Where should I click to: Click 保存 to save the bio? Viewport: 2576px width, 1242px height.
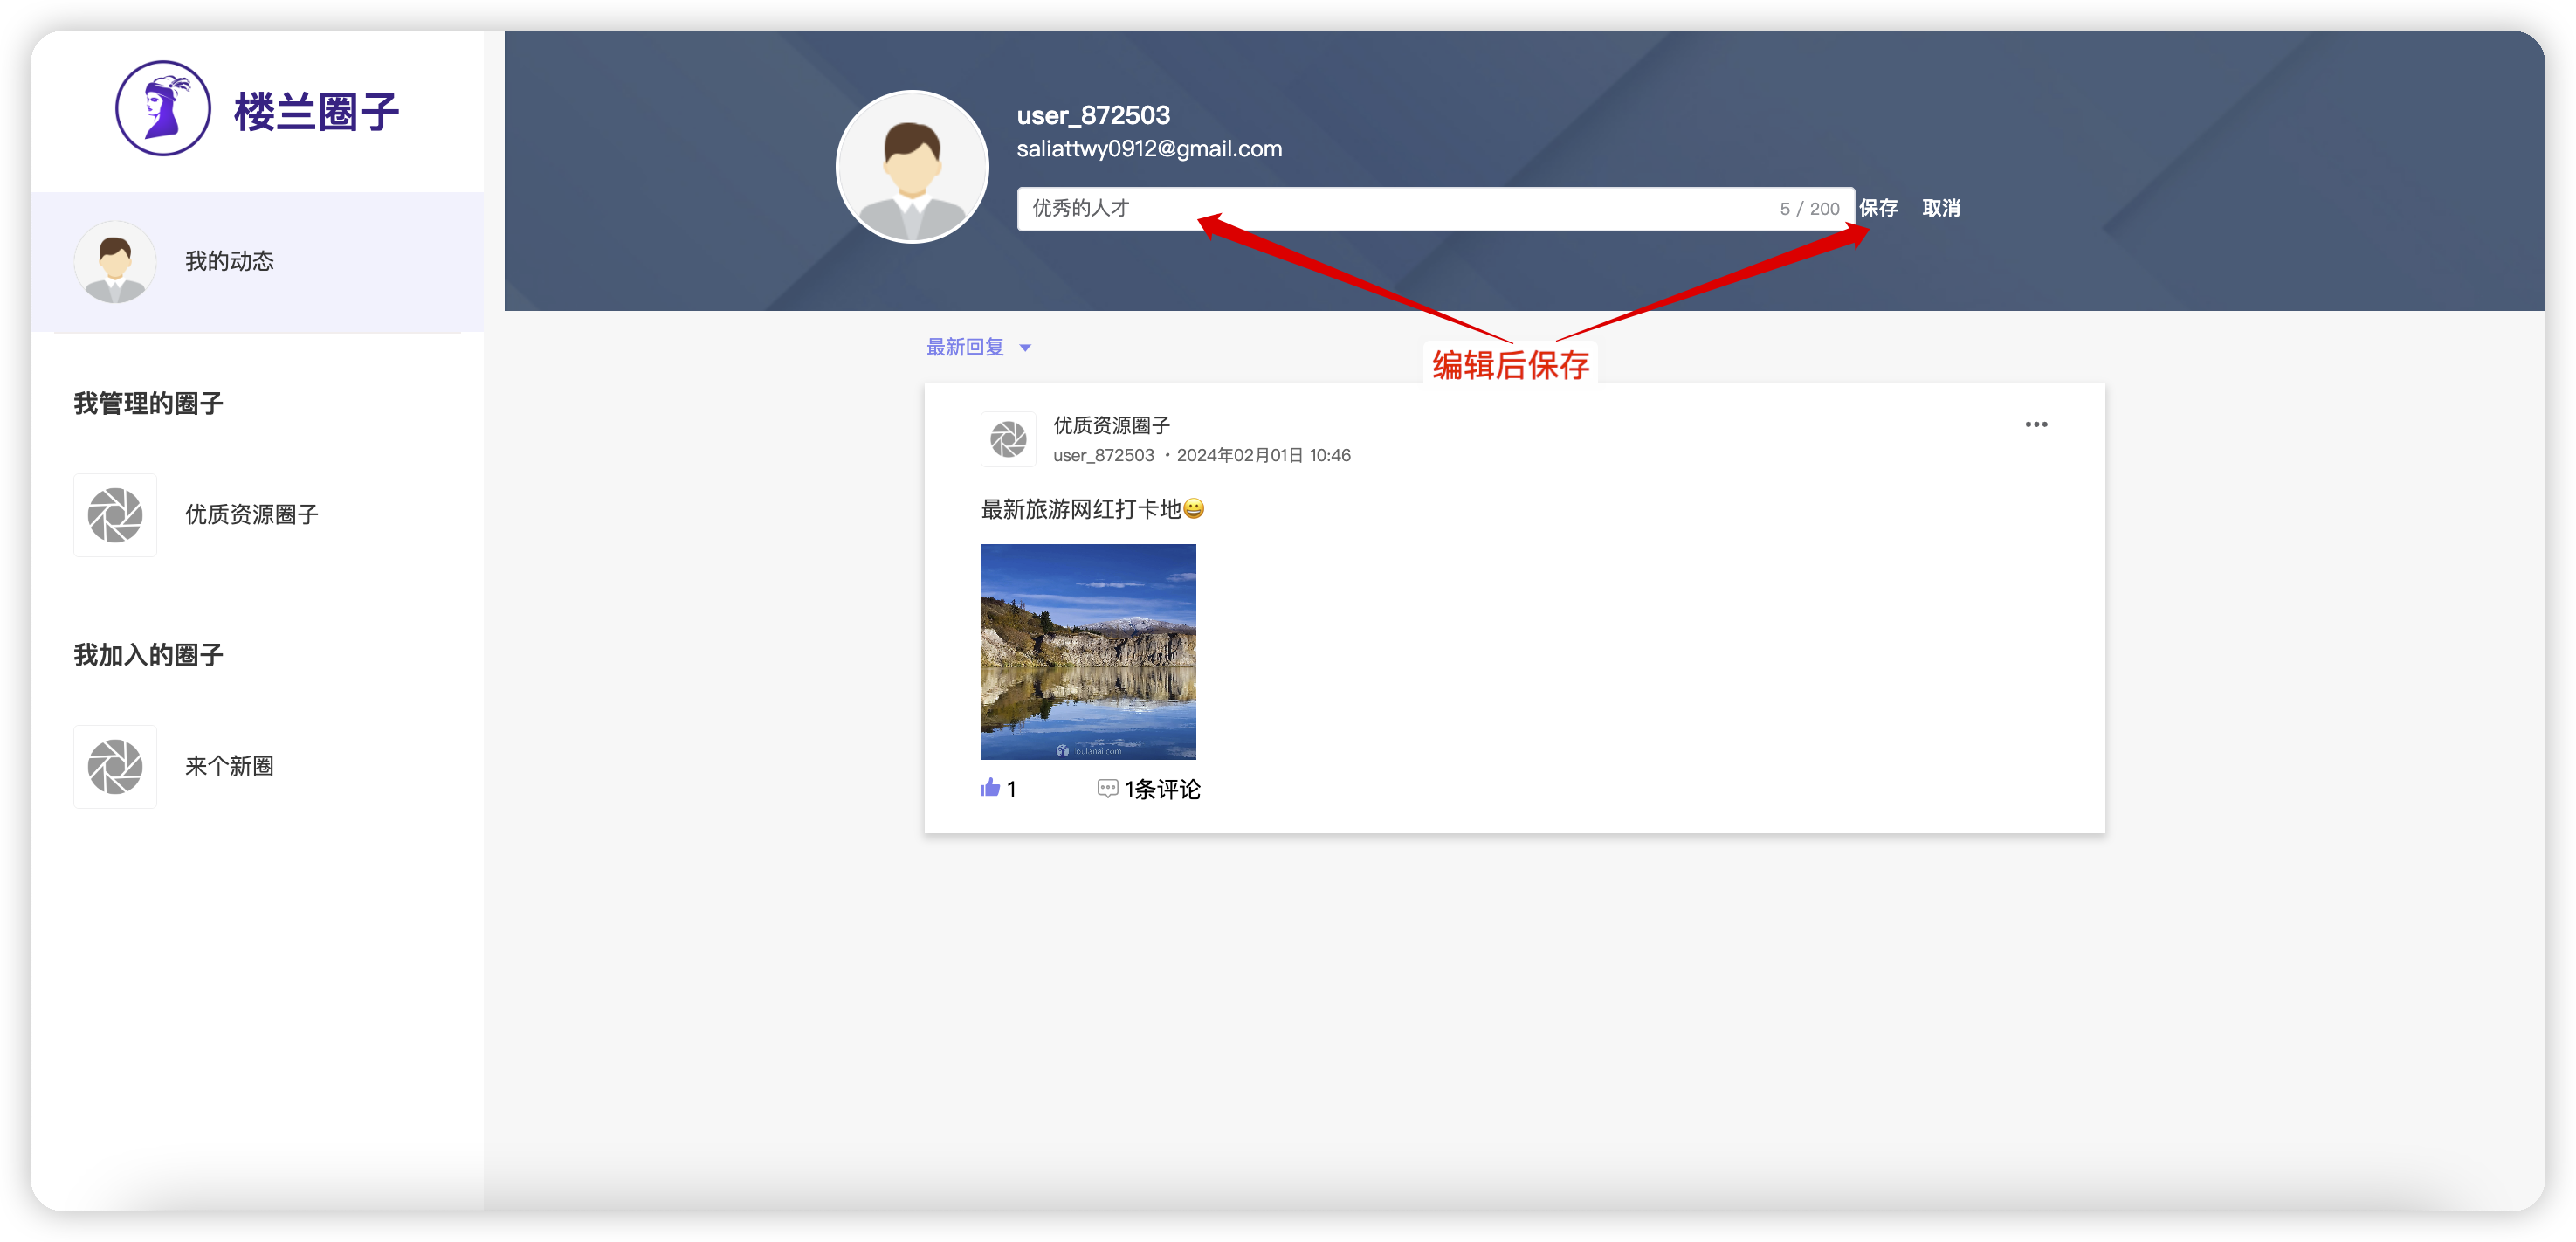click(x=1878, y=209)
